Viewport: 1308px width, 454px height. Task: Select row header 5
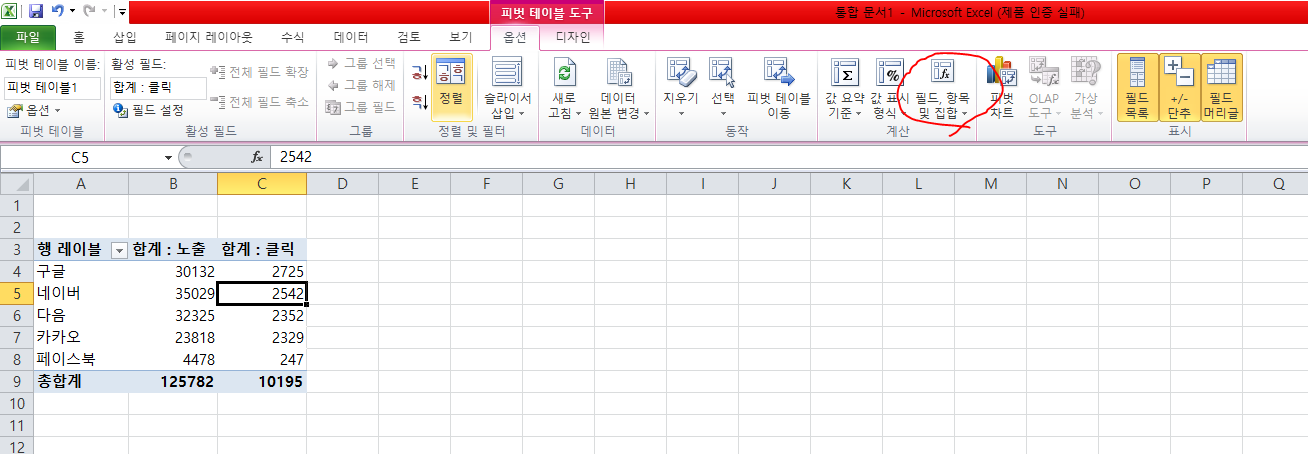click(16, 294)
